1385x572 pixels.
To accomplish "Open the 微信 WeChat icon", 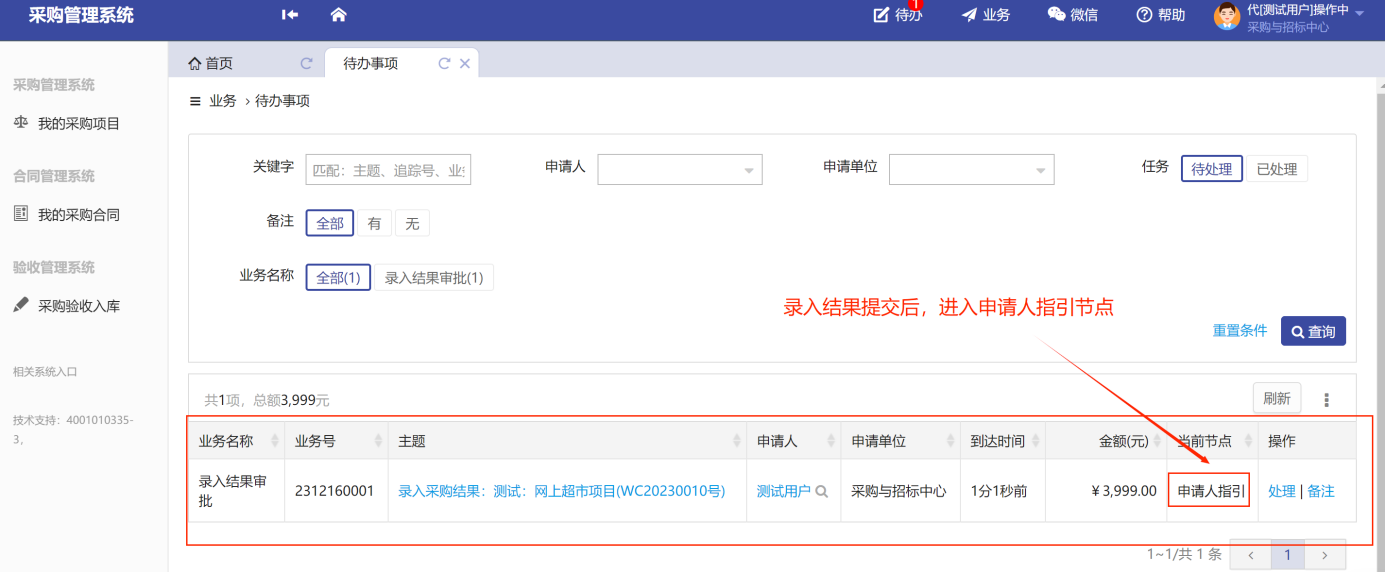I will 1056,15.
